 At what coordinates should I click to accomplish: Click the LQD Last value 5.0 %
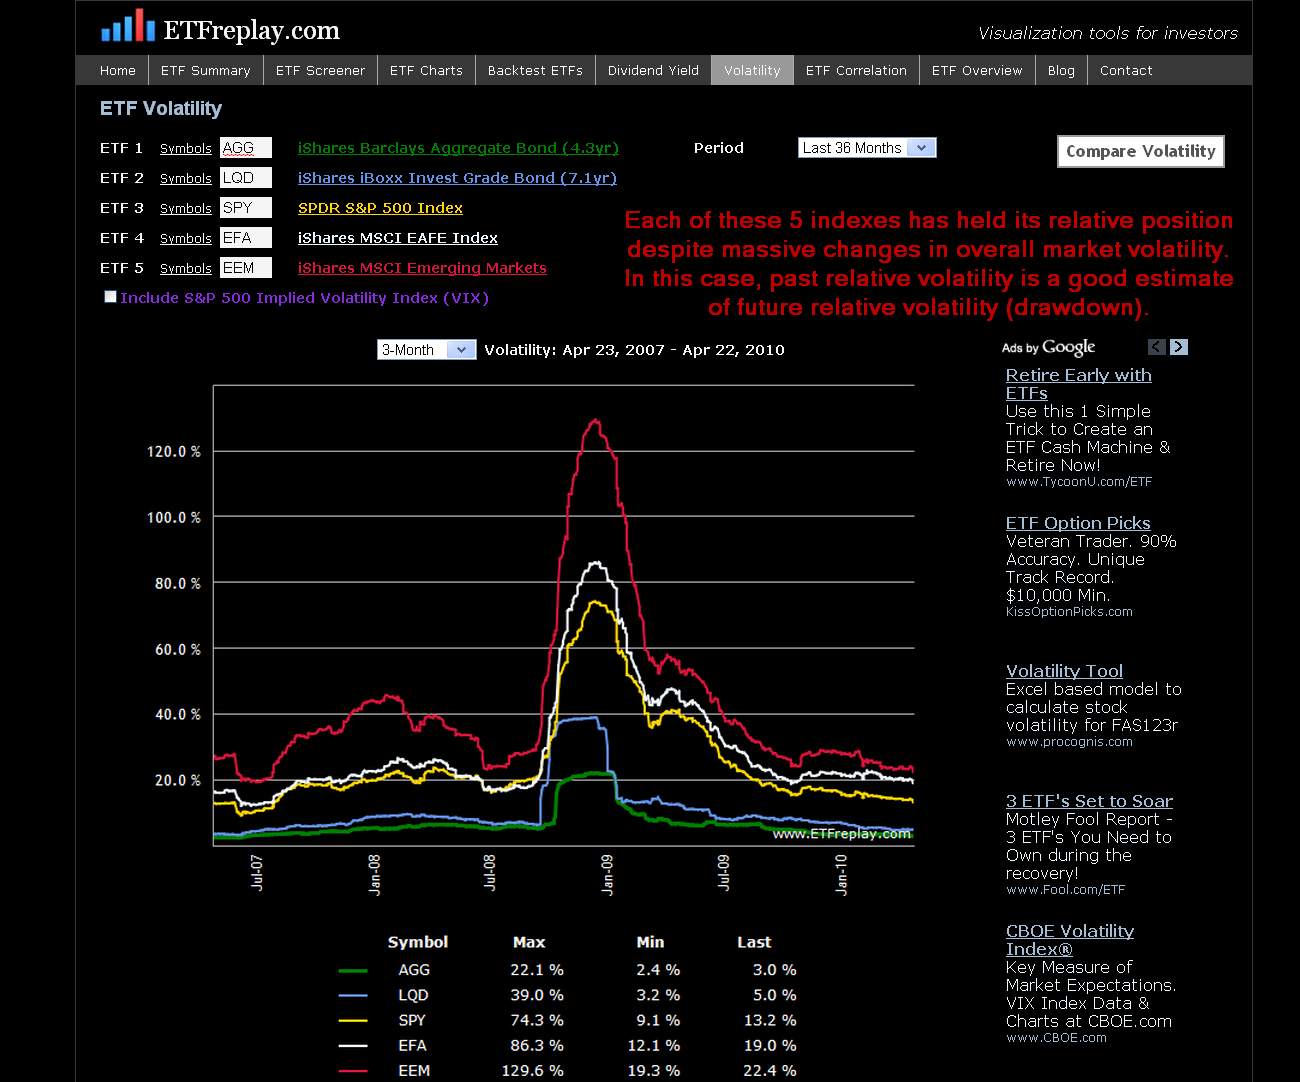point(774,995)
